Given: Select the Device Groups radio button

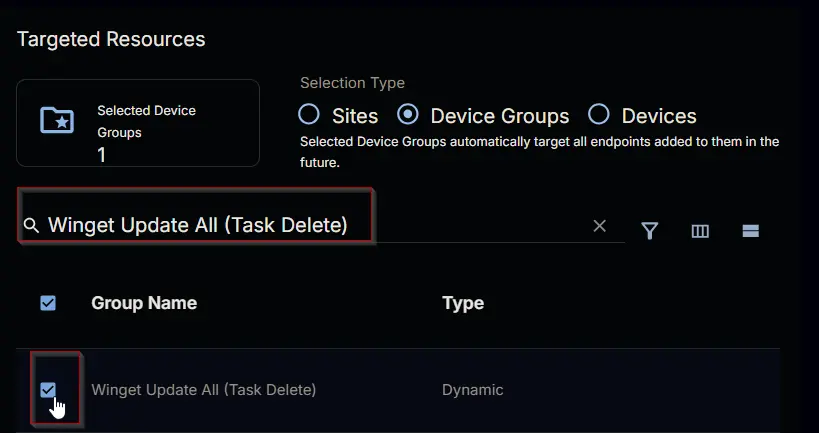Looking at the screenshot, I should click(x=407, y=114).
